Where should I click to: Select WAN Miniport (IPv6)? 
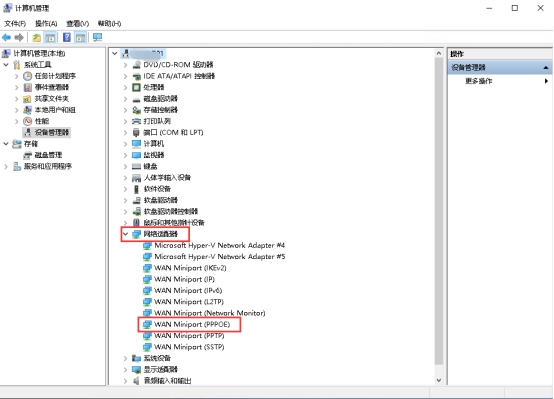pos(188,291)
